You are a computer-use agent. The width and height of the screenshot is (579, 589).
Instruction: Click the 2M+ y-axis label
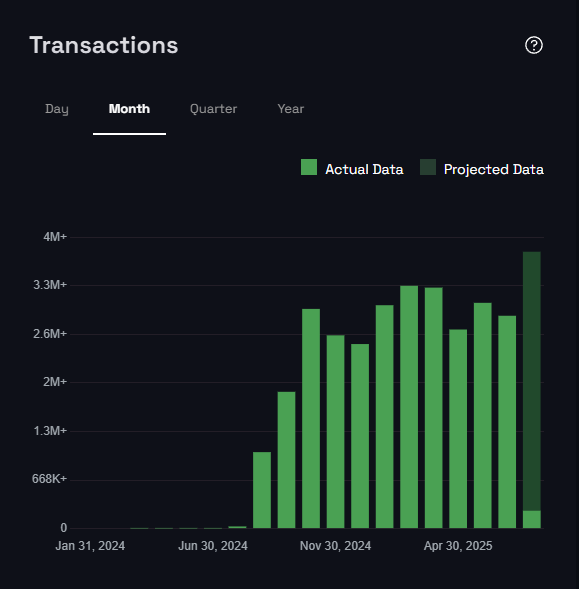[55, 382]
